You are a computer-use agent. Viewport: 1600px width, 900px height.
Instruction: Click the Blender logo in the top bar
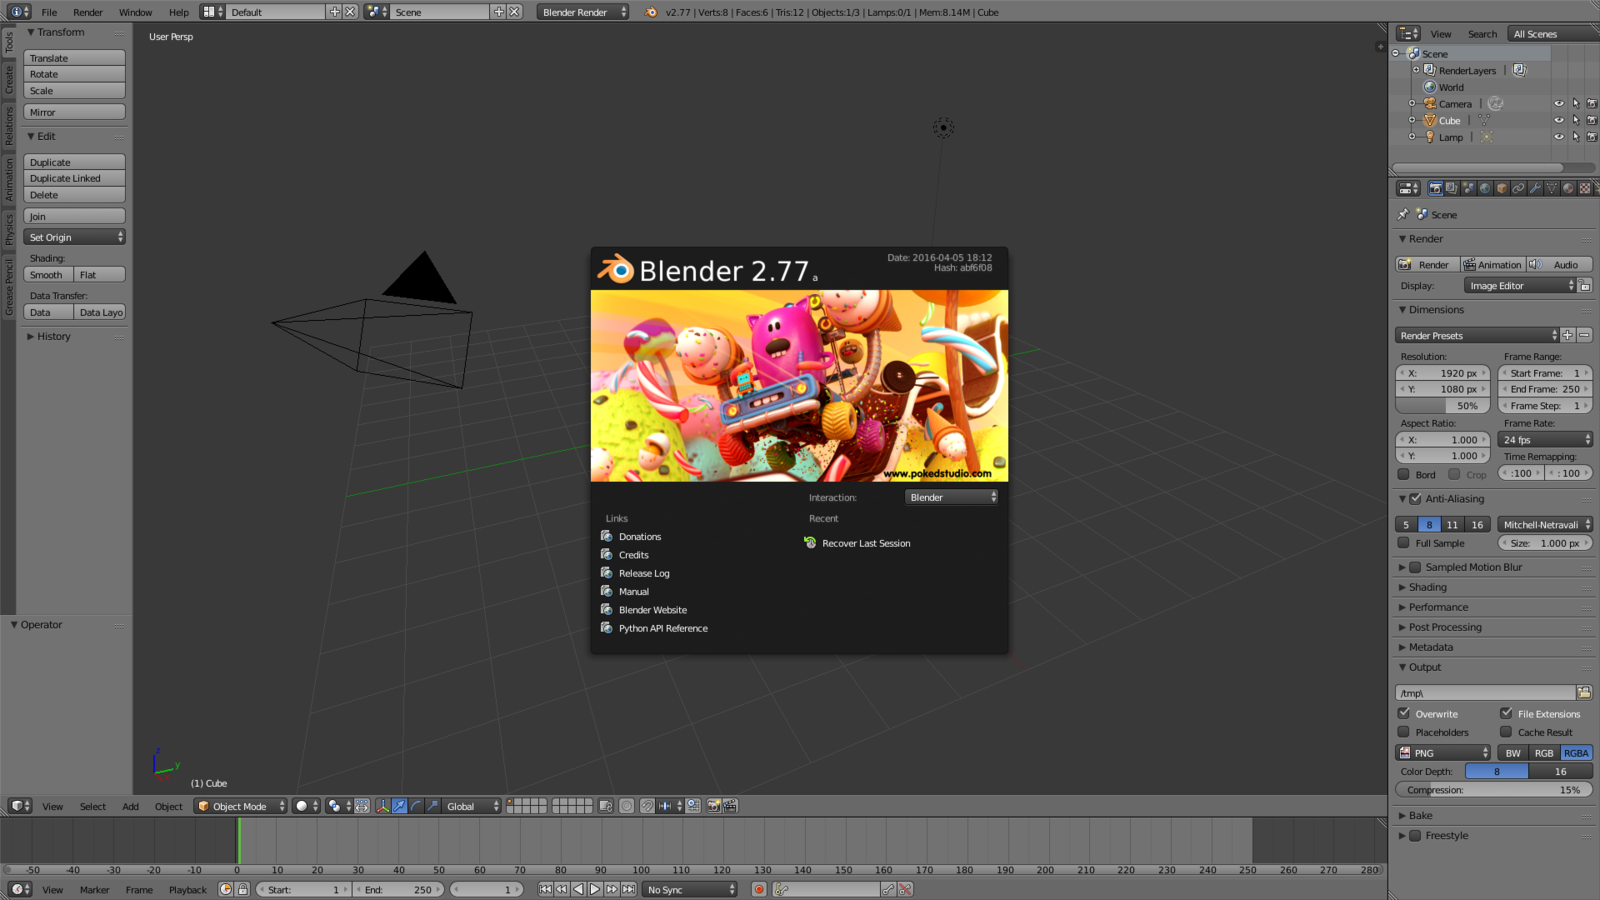[651, 12]
